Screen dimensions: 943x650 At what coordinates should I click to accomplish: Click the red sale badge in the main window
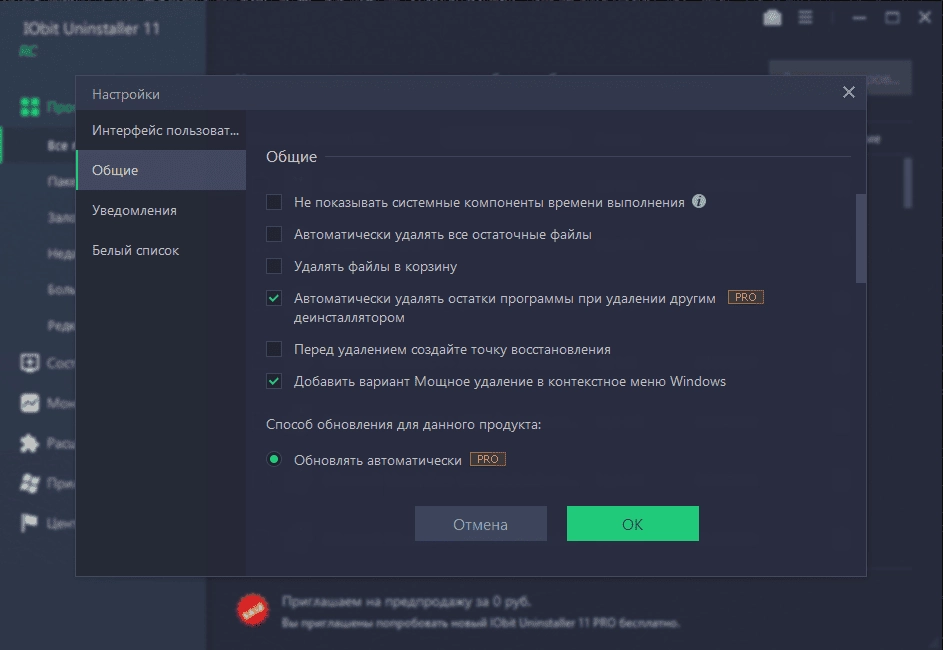coord(253,610)
